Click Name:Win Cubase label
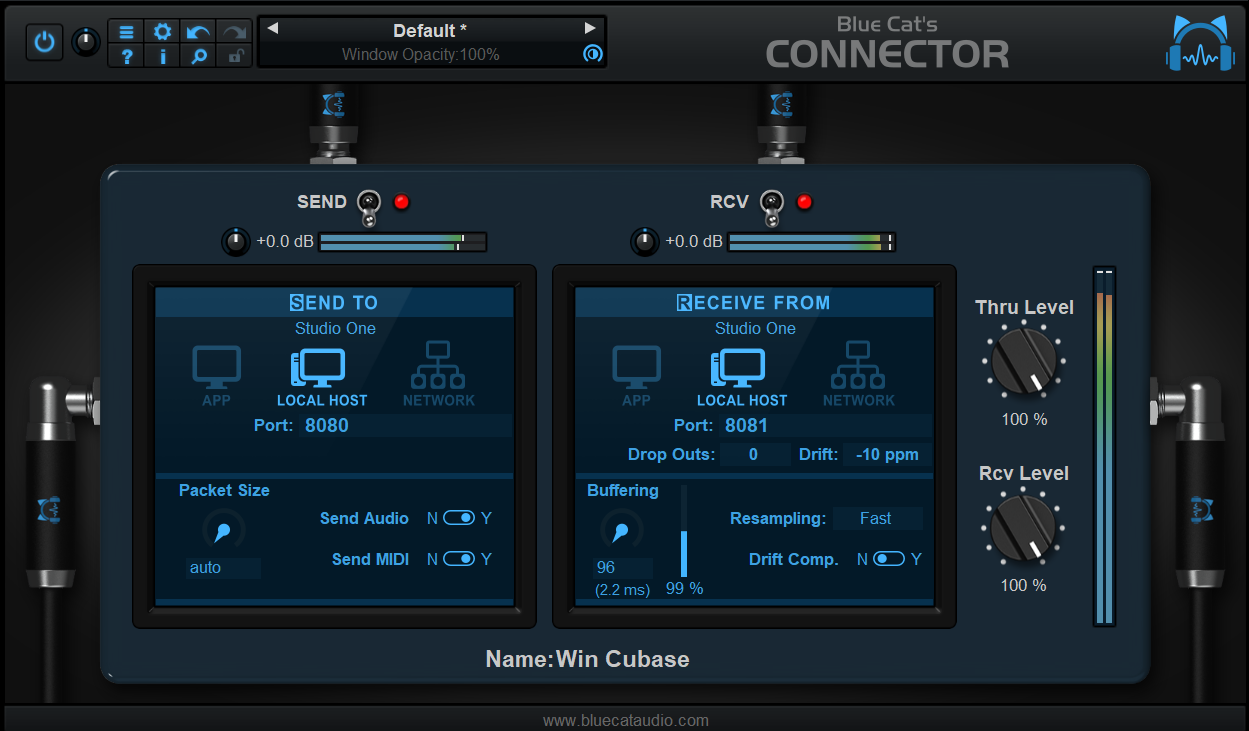Image resolution: width=1249 pixels, height=731 pixels. [x=587, y=659]
